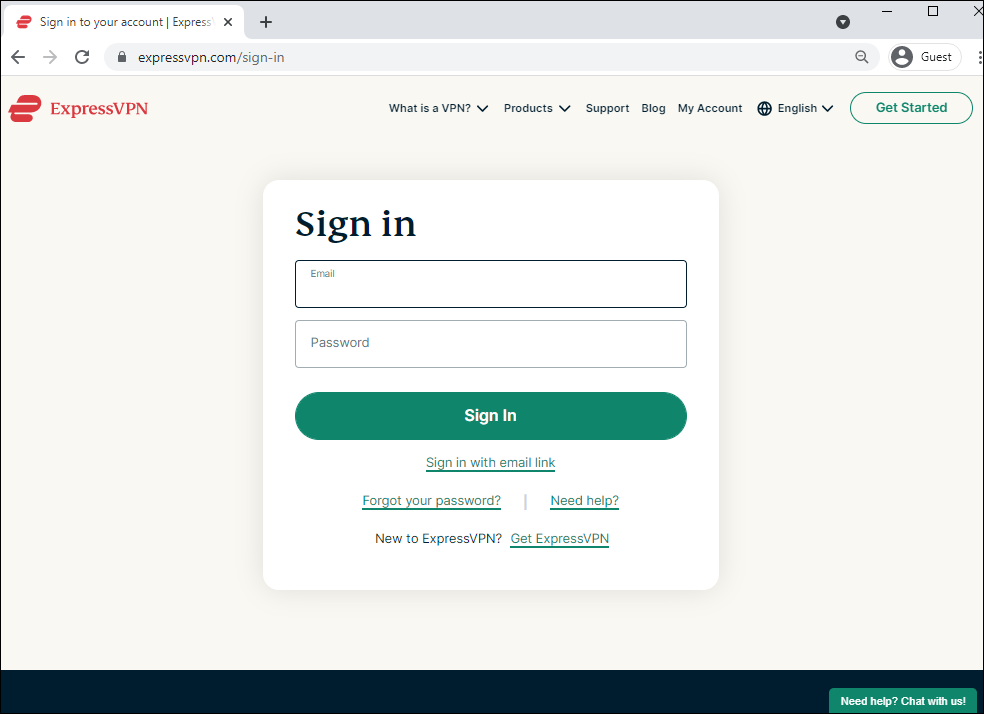
Task: Open the Guest profile avatar
Action: [x=901, y=57]
